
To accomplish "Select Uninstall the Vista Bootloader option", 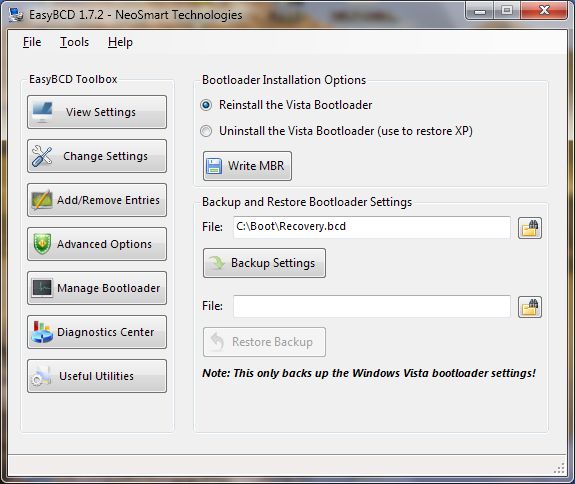I will (x=206, y=131).
